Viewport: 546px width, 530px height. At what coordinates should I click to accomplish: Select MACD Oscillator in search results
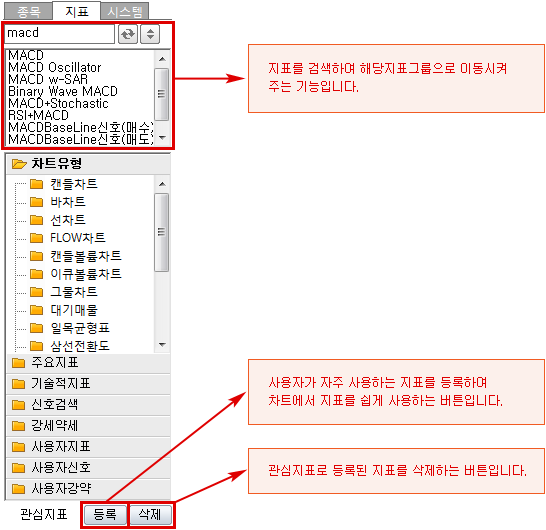[55, 67]
